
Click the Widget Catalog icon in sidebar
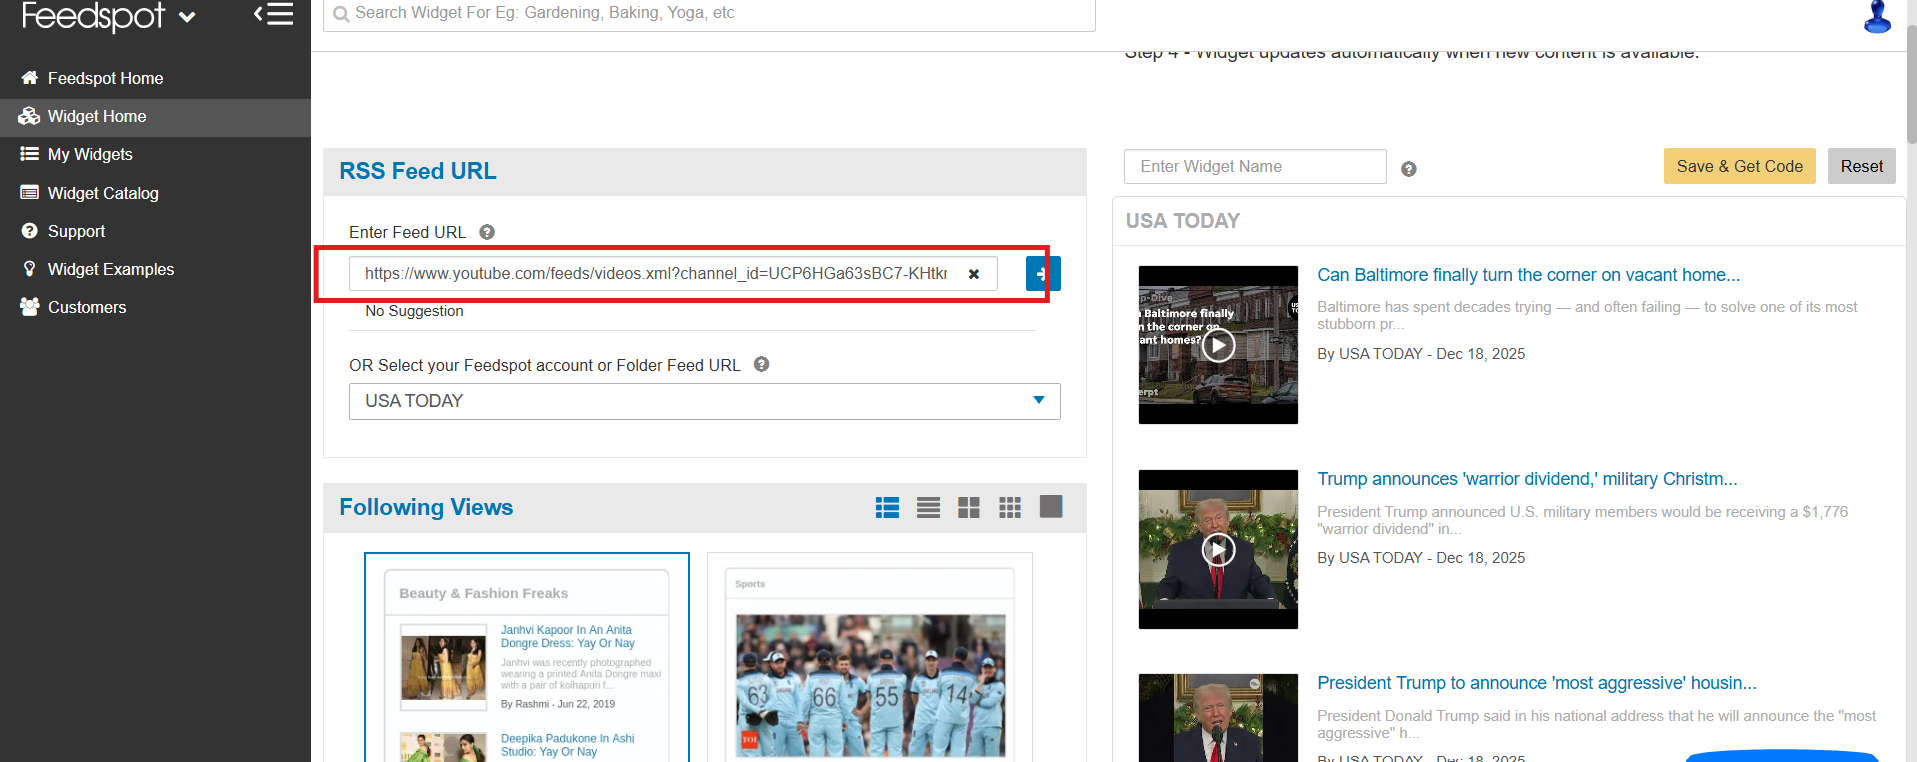point(30,193)
